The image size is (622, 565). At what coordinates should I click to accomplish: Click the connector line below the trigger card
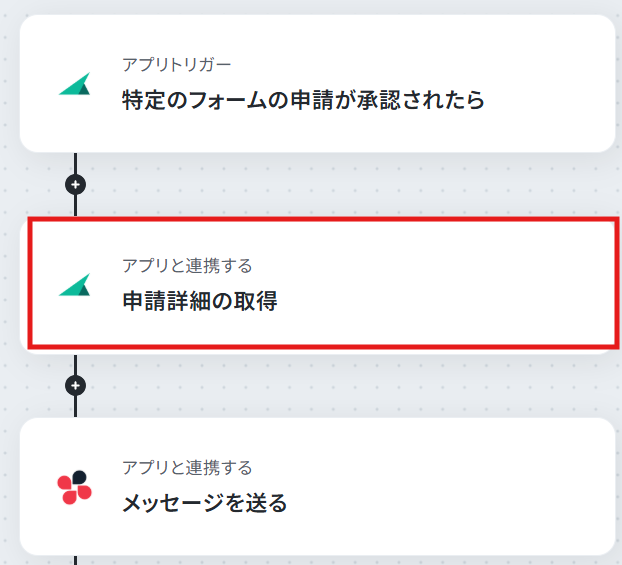coord(75,163)
